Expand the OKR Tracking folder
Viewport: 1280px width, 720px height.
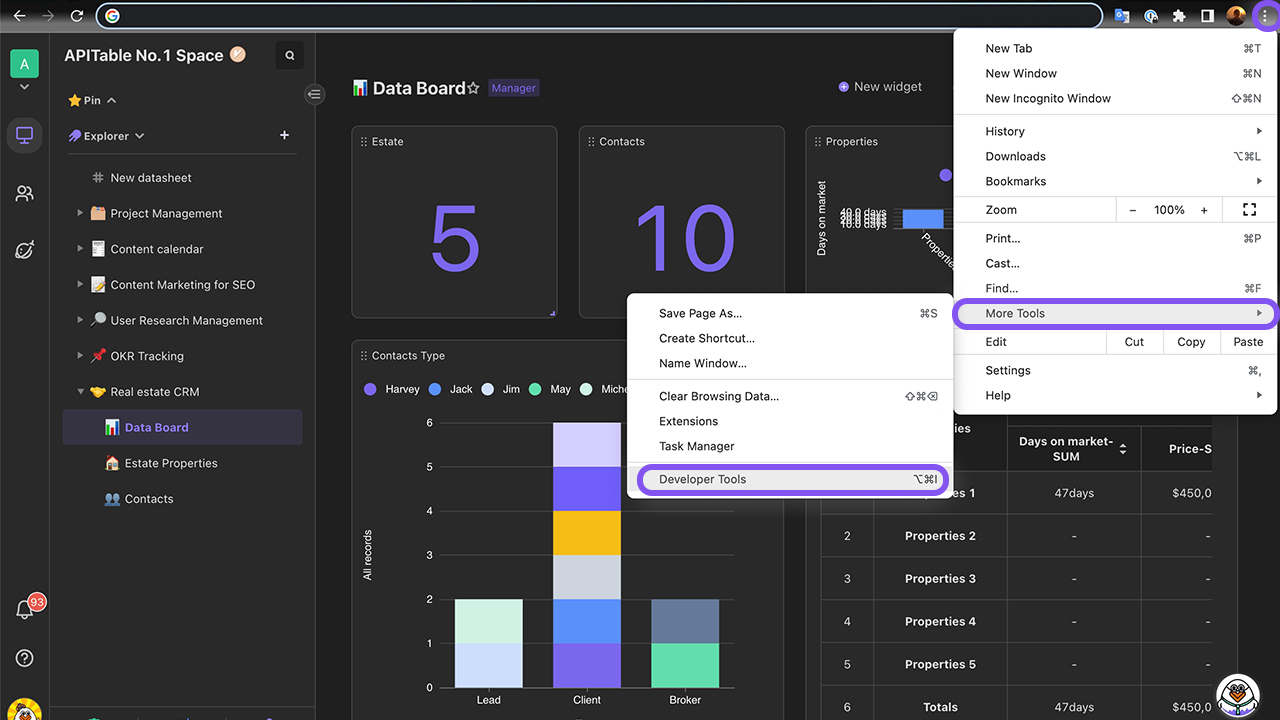[x=80, y=356]
